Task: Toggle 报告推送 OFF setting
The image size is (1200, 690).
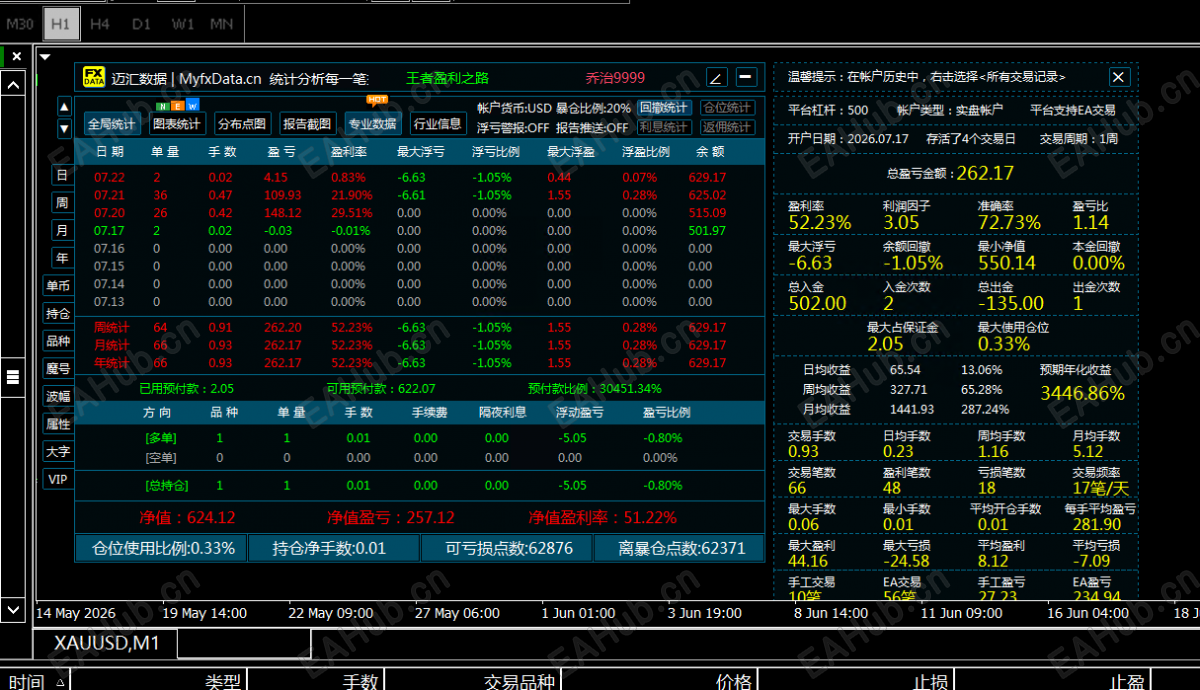Action: [592, 127]
